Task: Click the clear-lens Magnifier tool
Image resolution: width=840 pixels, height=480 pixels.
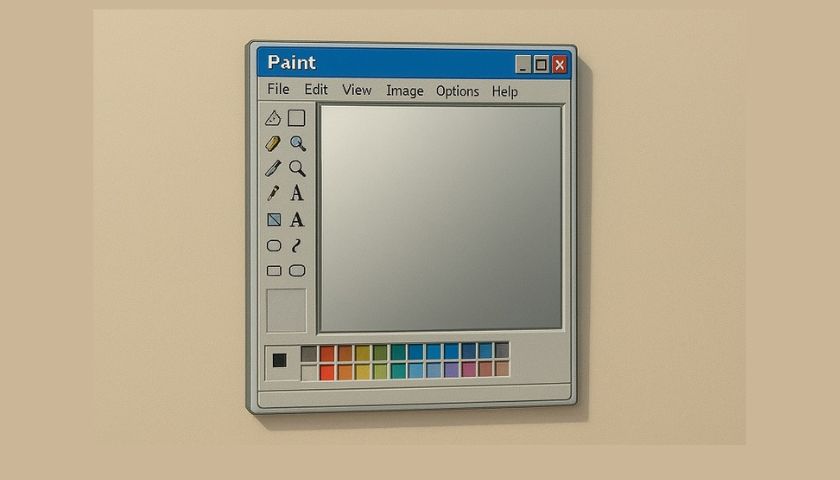Action: (x=297, y=169)
